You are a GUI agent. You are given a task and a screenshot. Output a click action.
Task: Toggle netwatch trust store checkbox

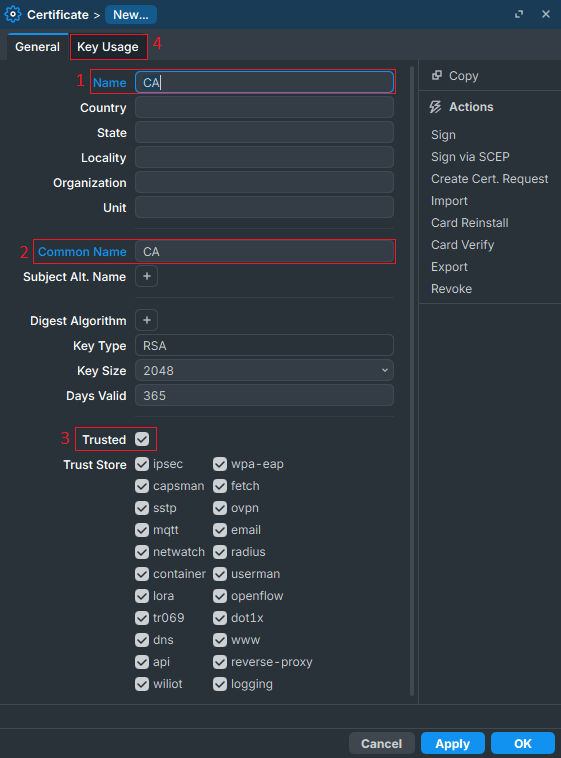tap(142, 552)
